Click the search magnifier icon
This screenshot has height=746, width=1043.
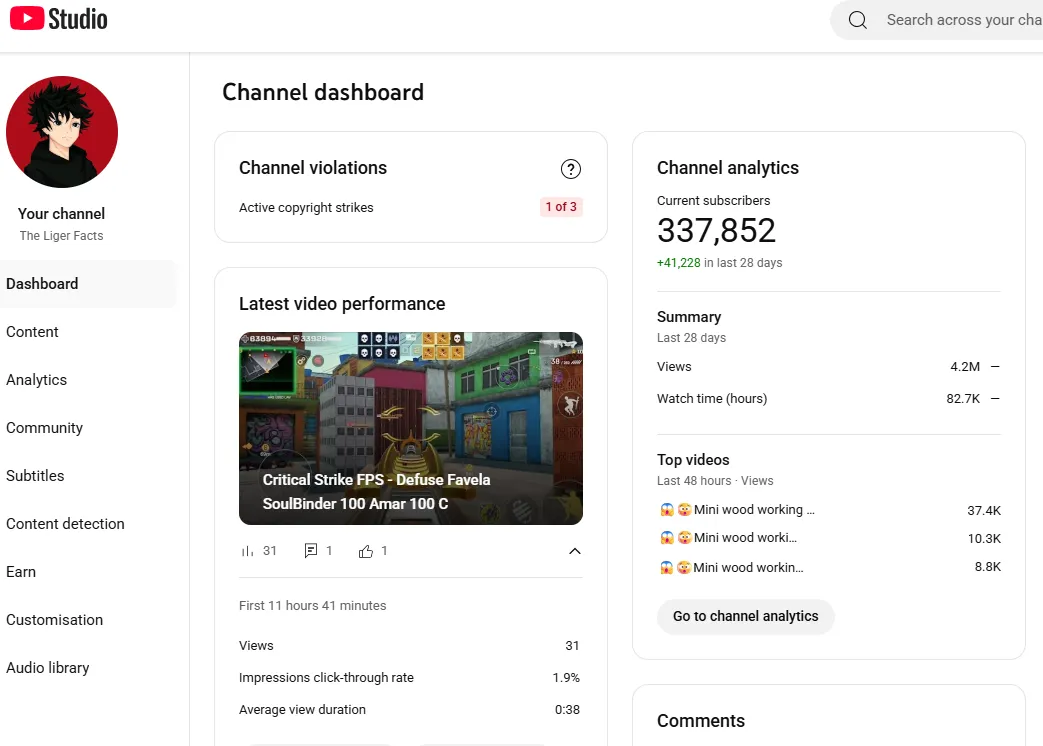[857, 20]
